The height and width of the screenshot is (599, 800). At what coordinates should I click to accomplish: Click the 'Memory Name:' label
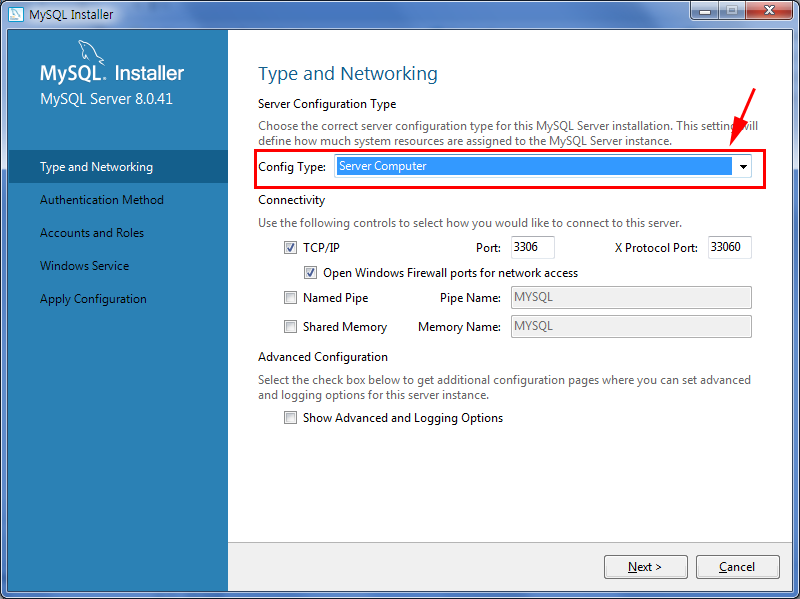point(459,327)
